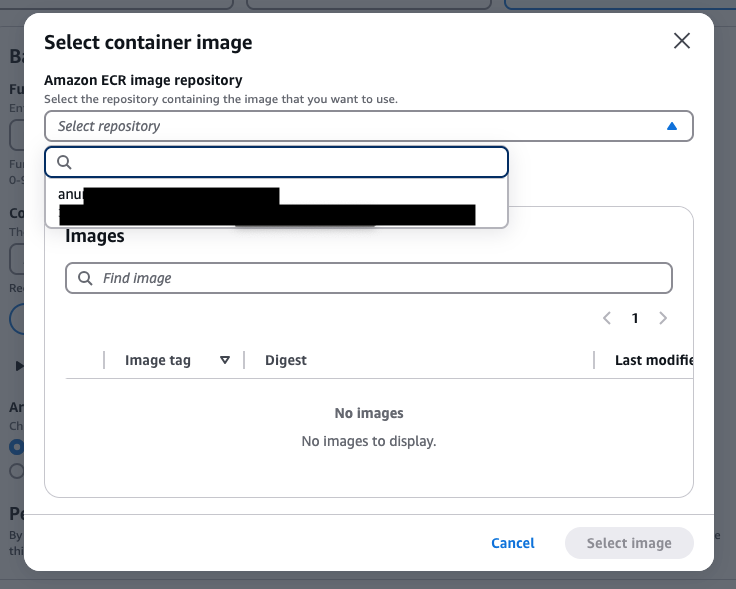Click the repository search field
The width and height of the screenshot is (736, 589).
point(276,162)
